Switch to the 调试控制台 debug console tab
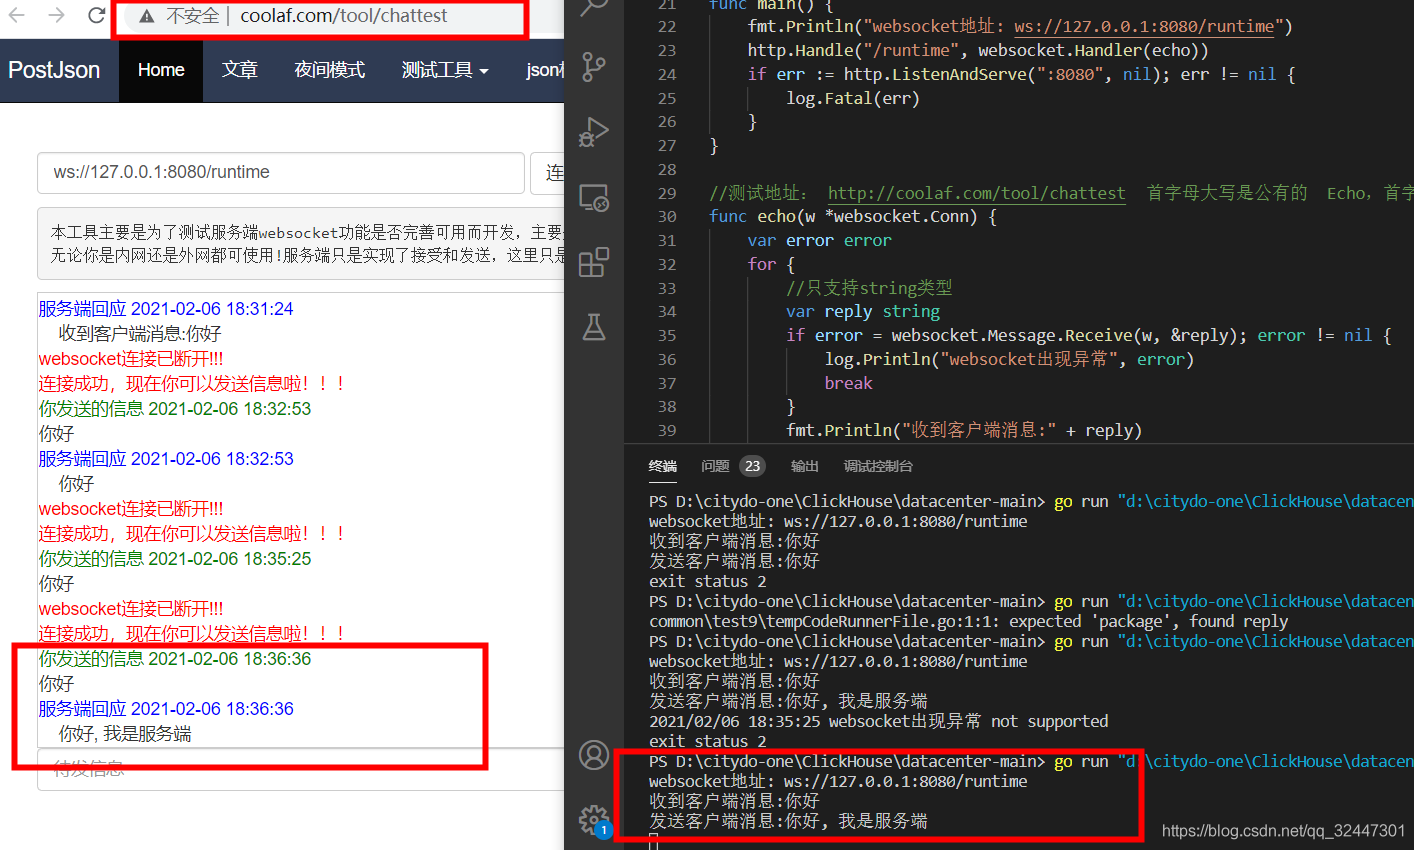Image resolution: width=1414 pixels, height=850 pixels. click(x=878, y=466)
